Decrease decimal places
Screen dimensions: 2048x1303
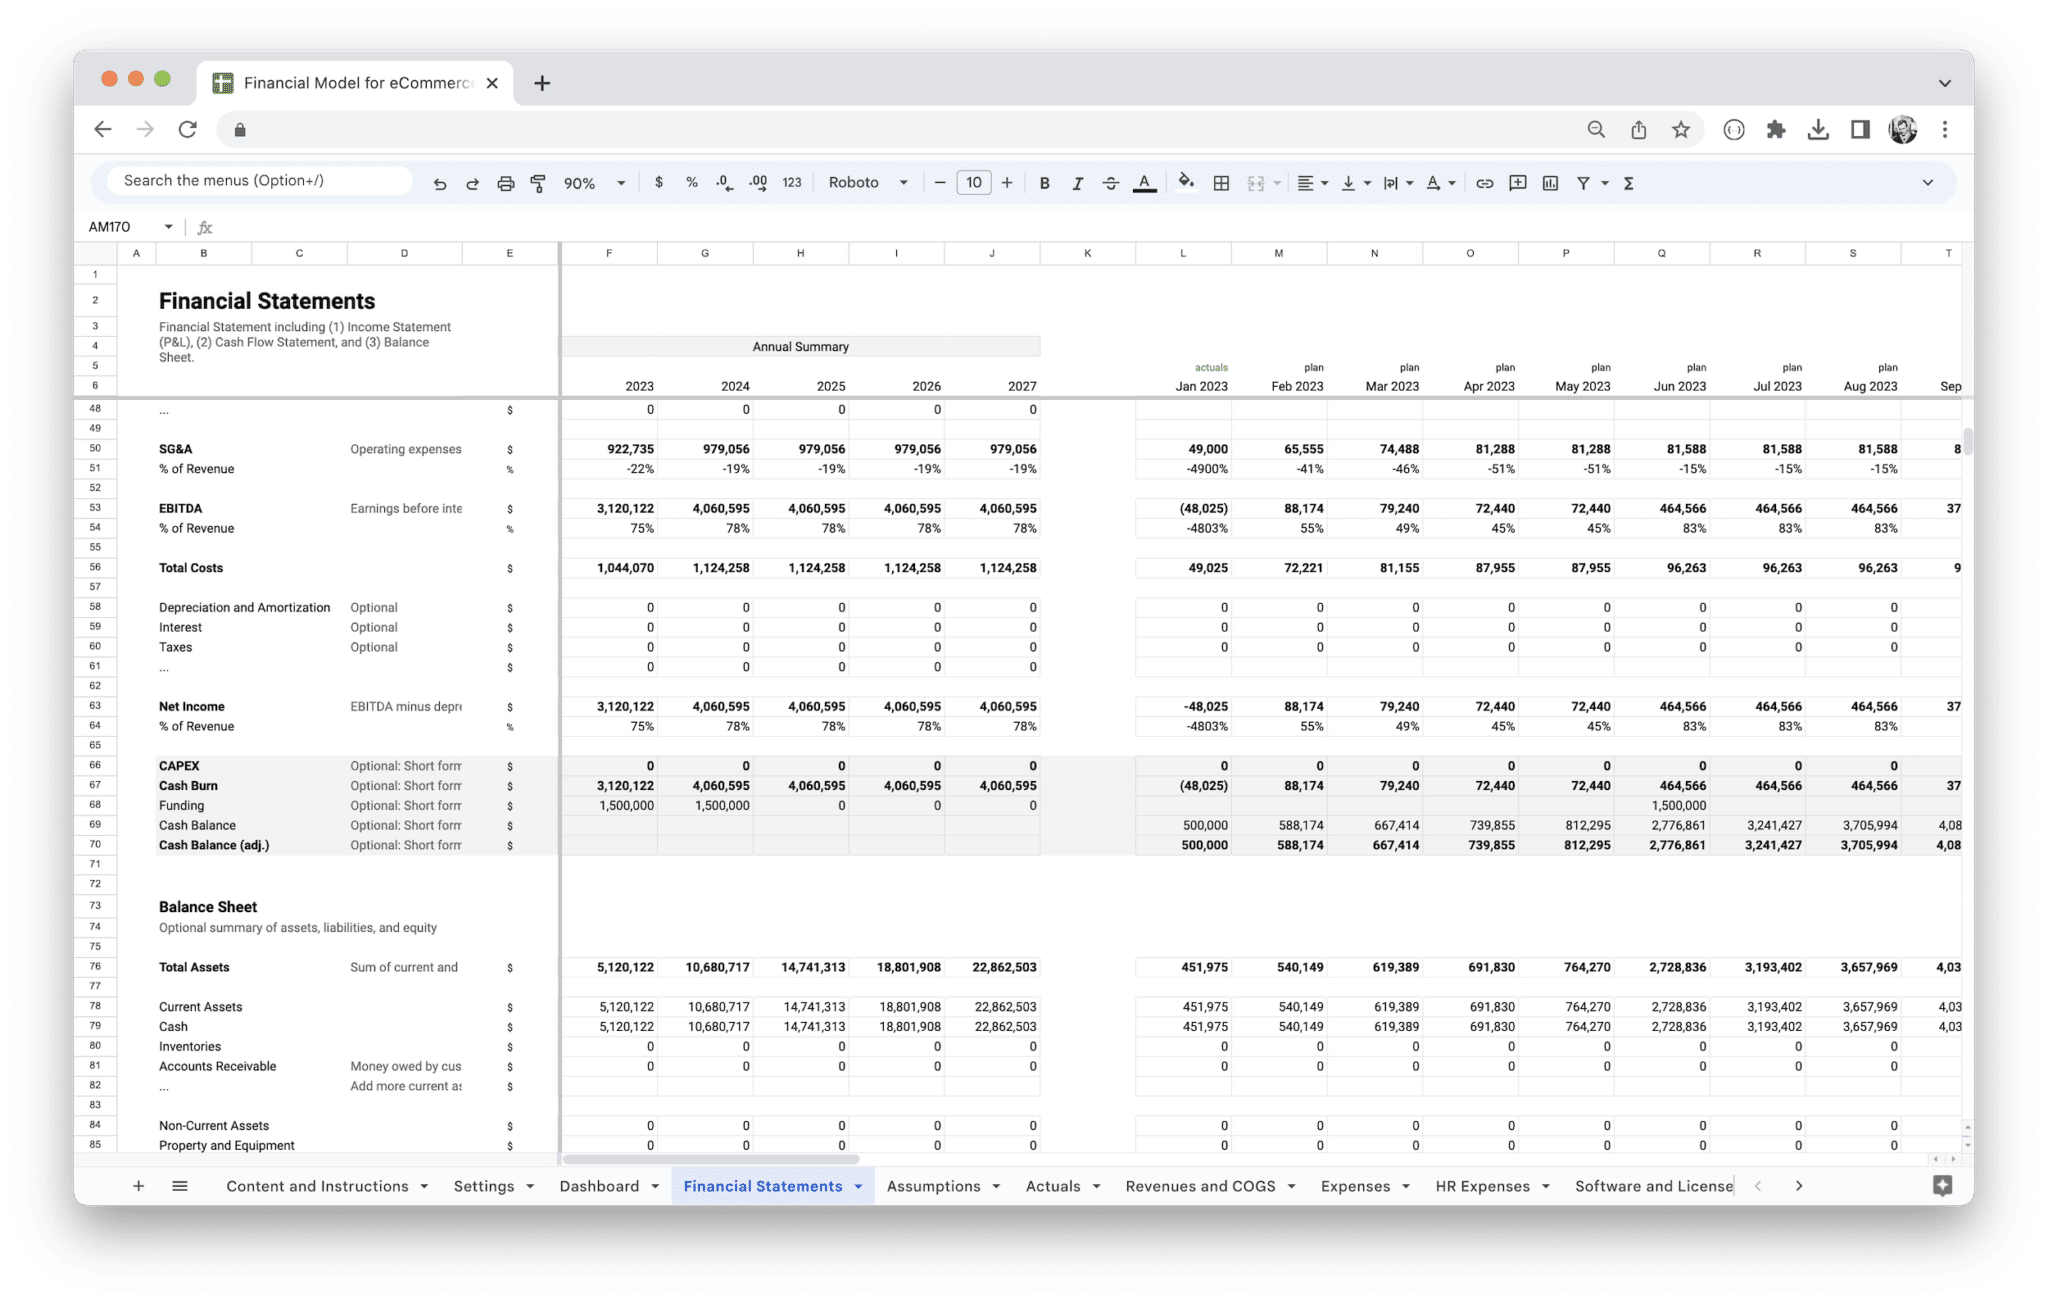723,182
